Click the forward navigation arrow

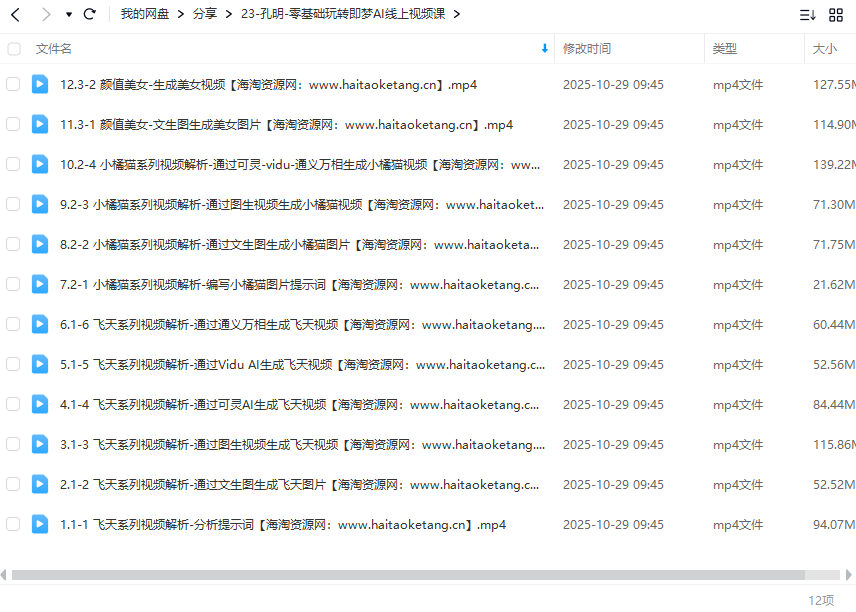(x=44, y=14)
